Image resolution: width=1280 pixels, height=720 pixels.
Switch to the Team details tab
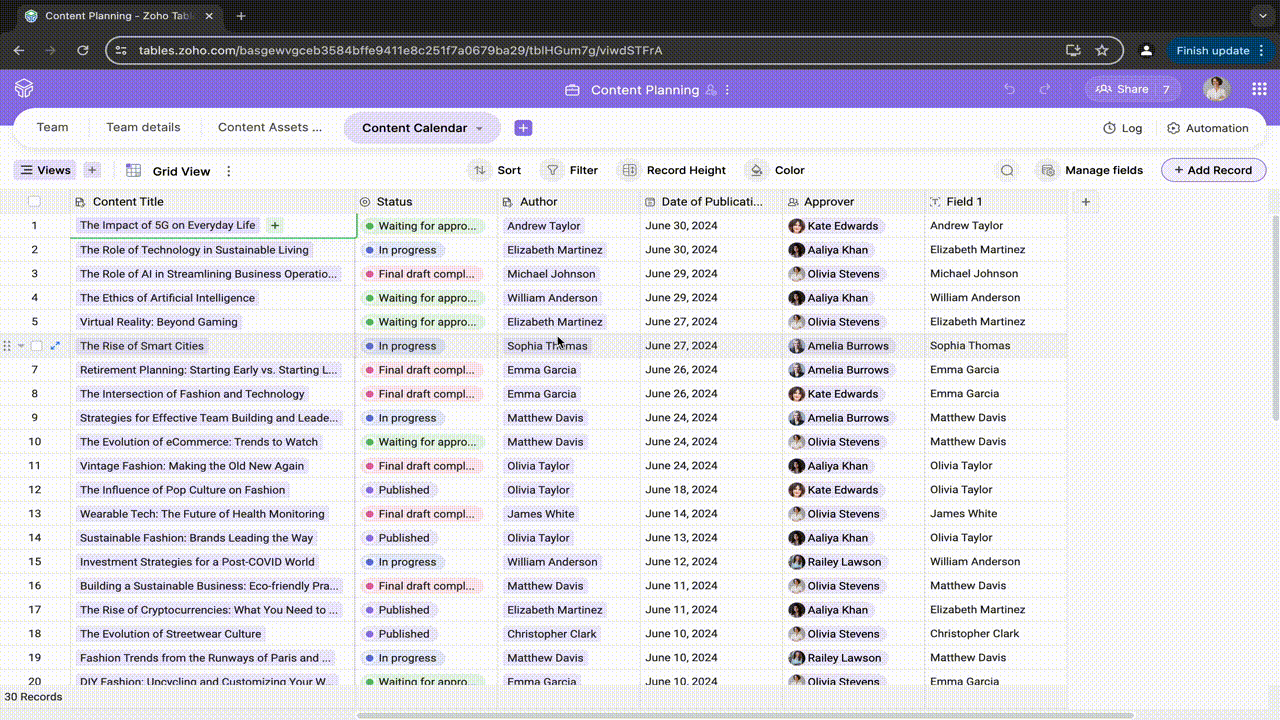click(143, 128)
